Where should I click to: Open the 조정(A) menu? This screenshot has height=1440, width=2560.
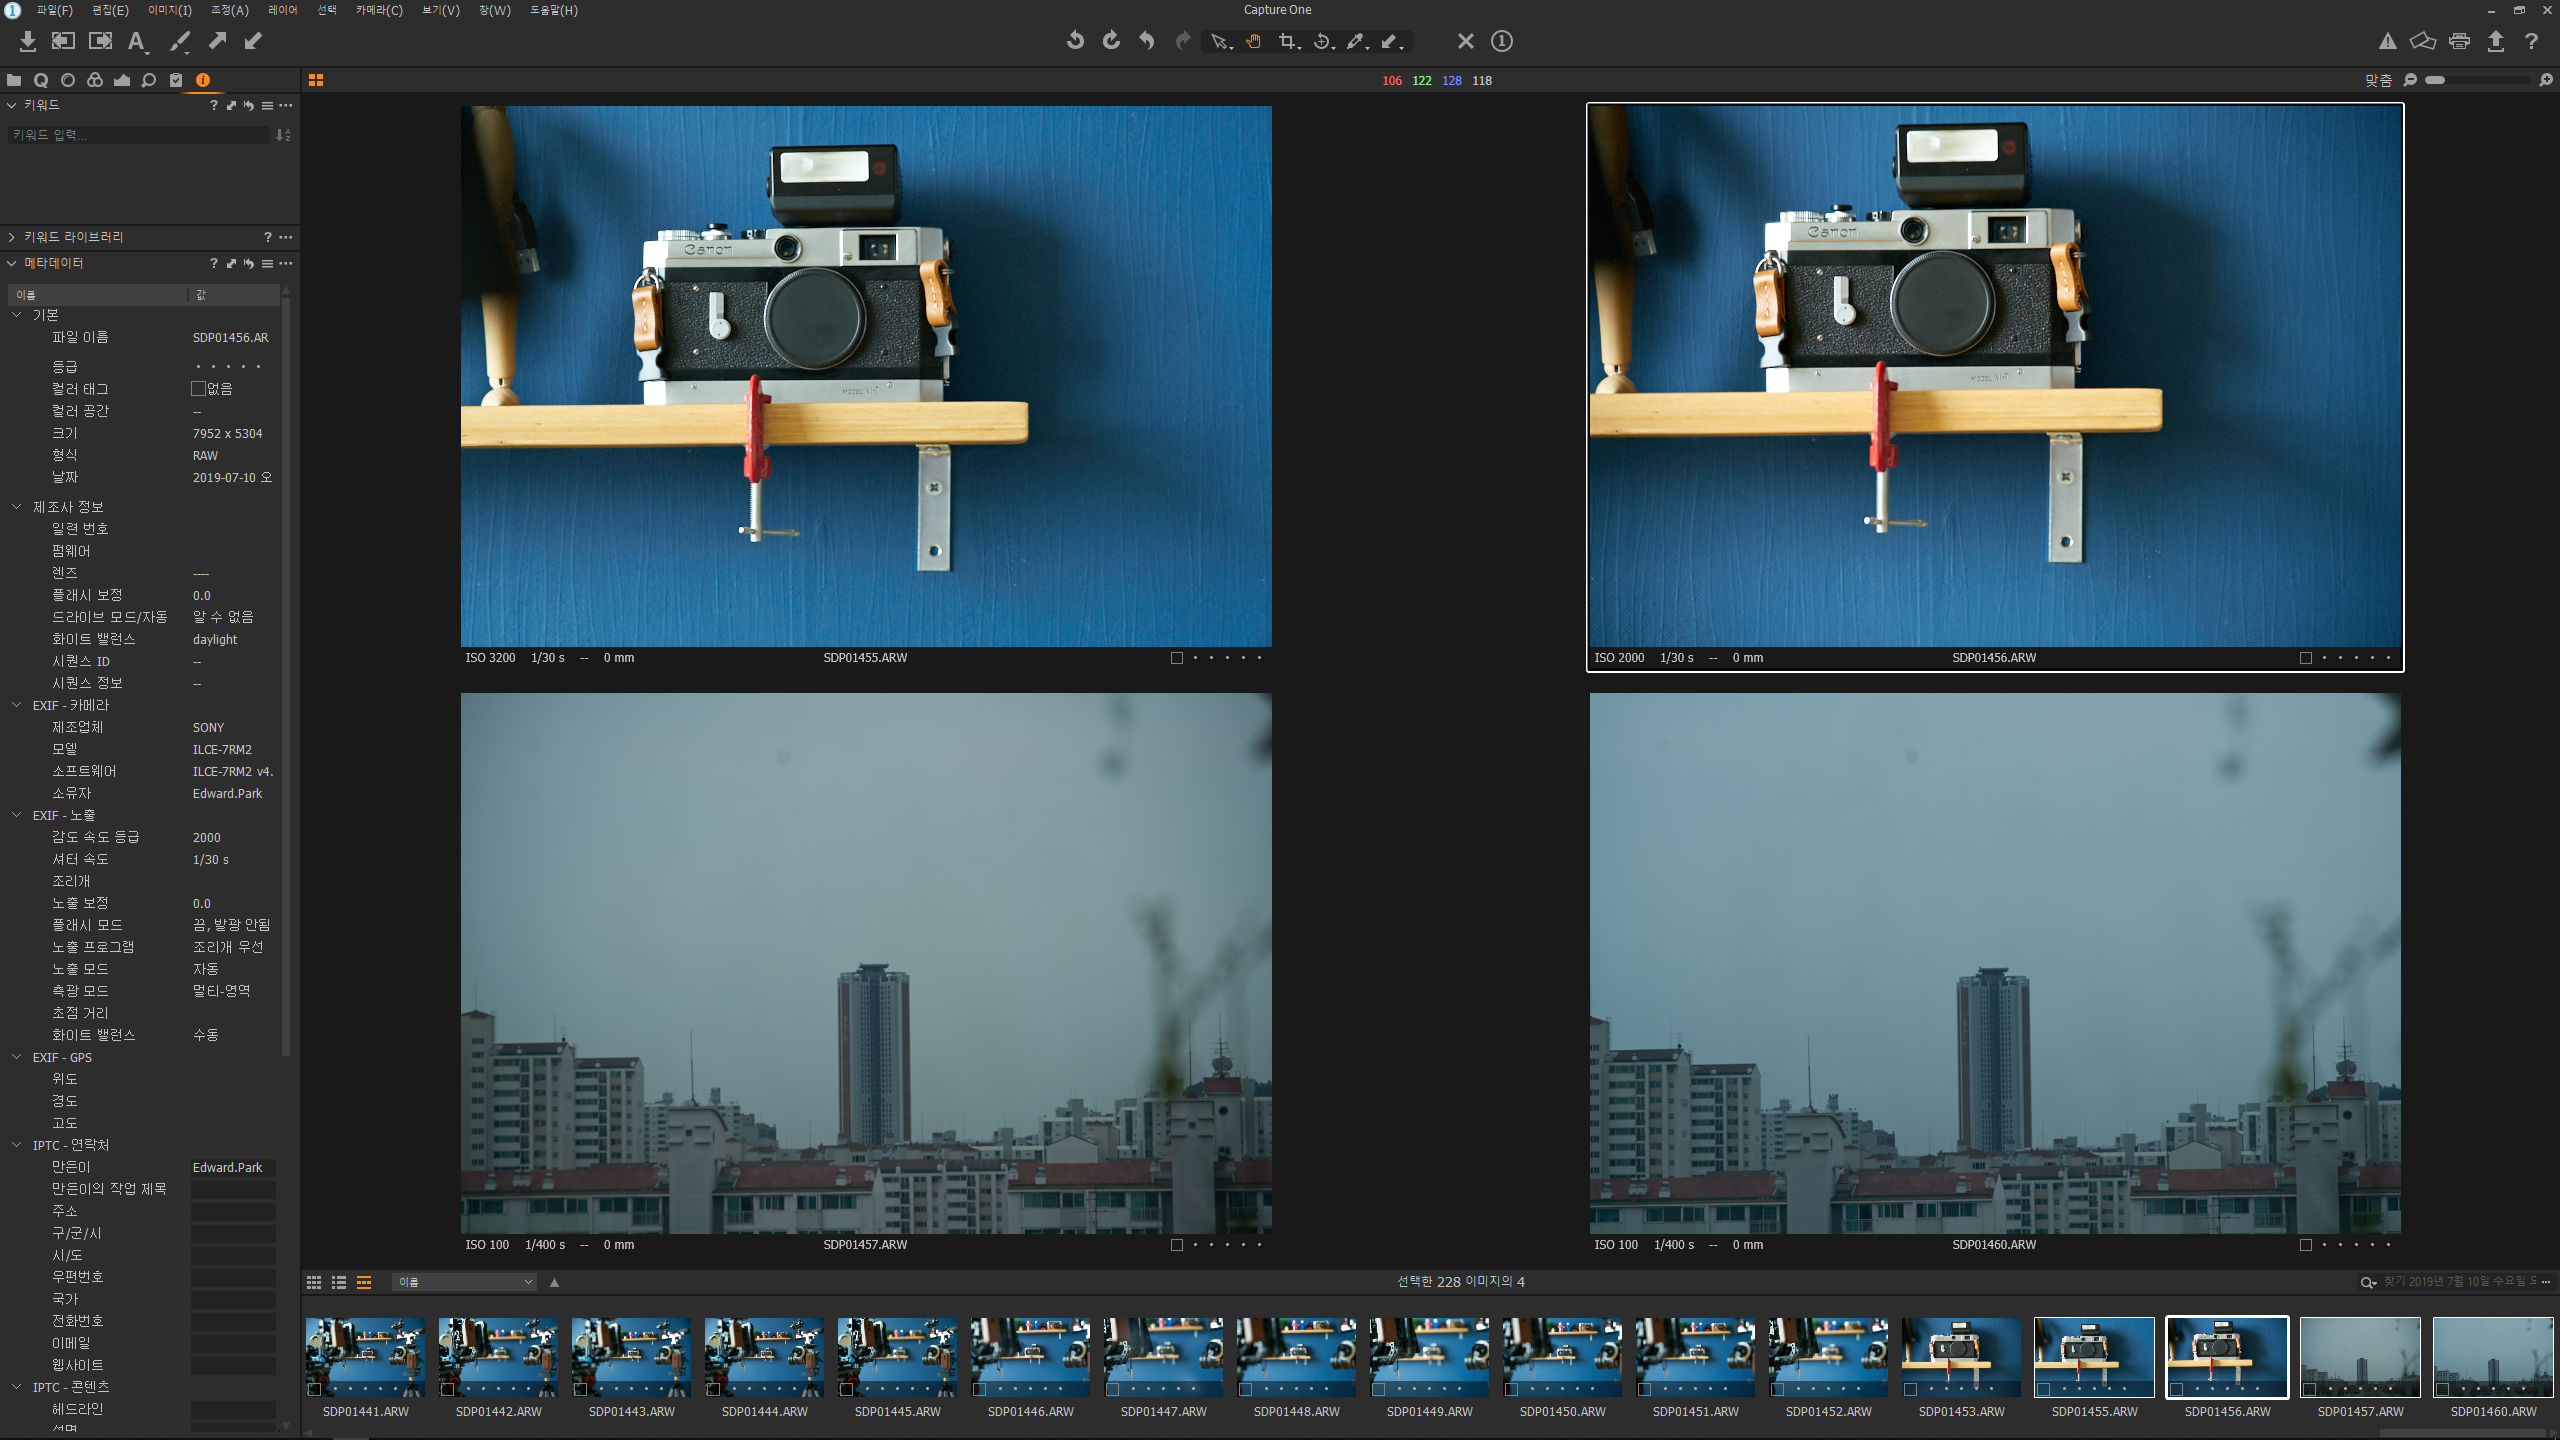click(x=229, y=10)
